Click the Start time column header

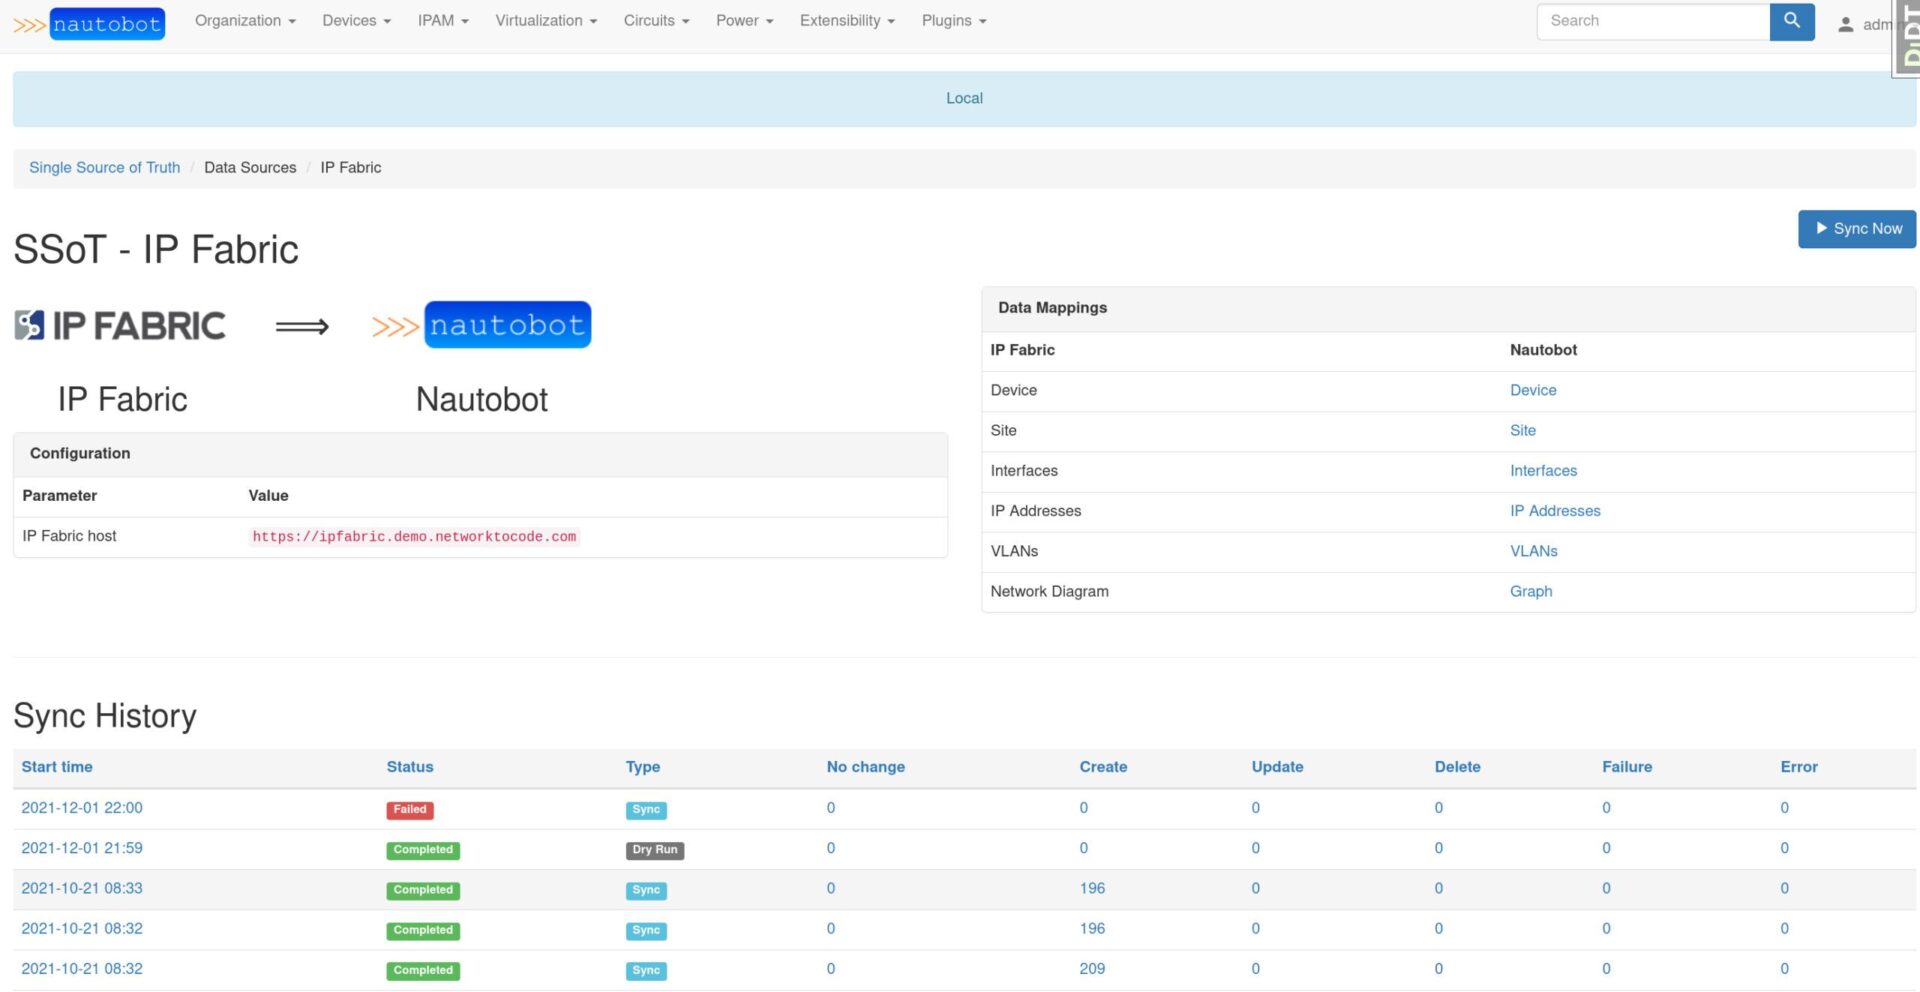point(57,767)
